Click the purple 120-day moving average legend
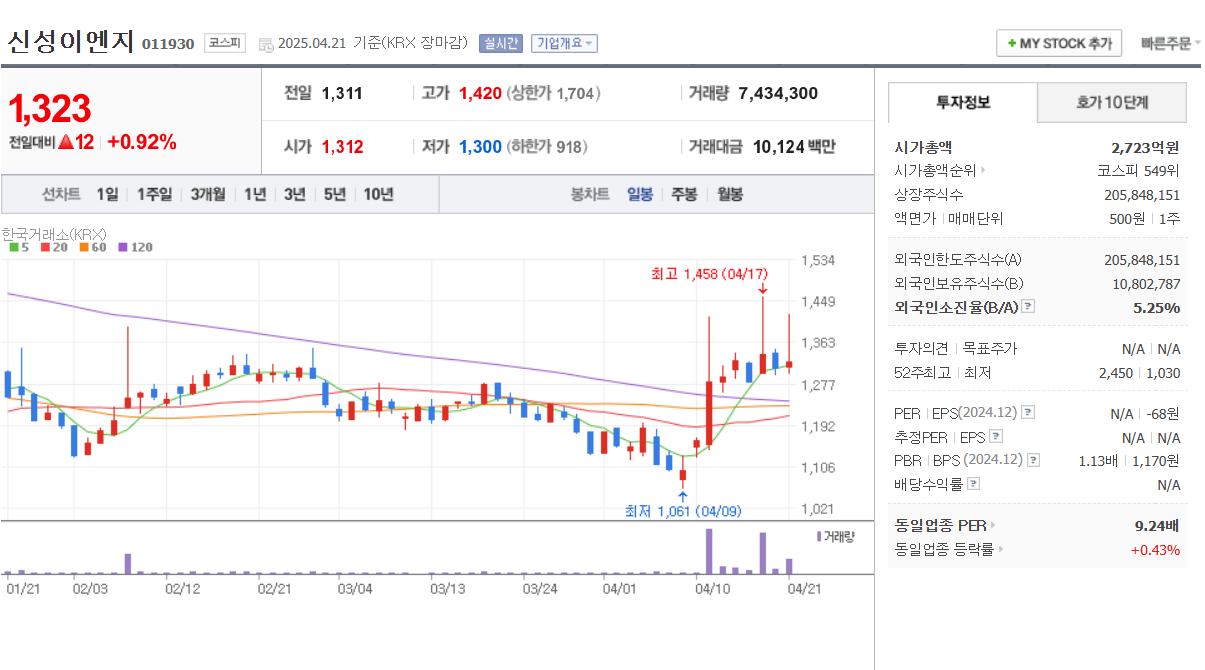The image size is (1205, 670). (135, 247)
